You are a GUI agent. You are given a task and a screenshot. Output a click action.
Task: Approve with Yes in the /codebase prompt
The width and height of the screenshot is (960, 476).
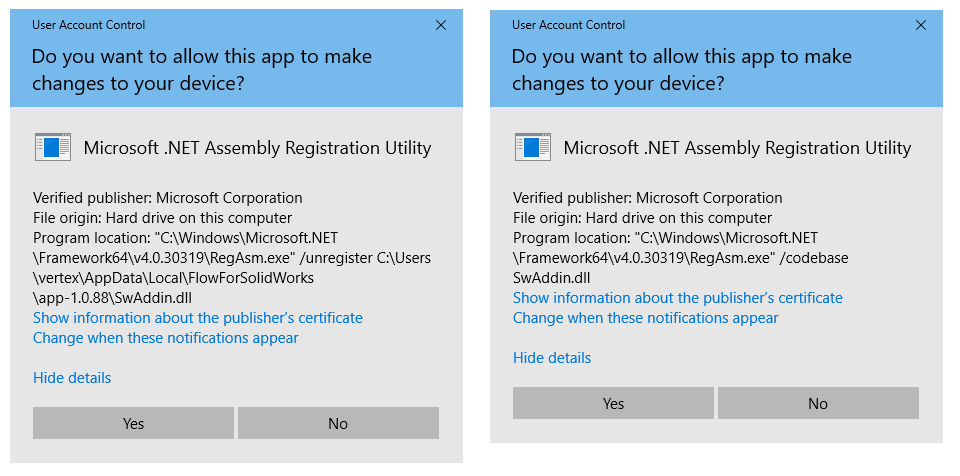(x=613, y=404)
